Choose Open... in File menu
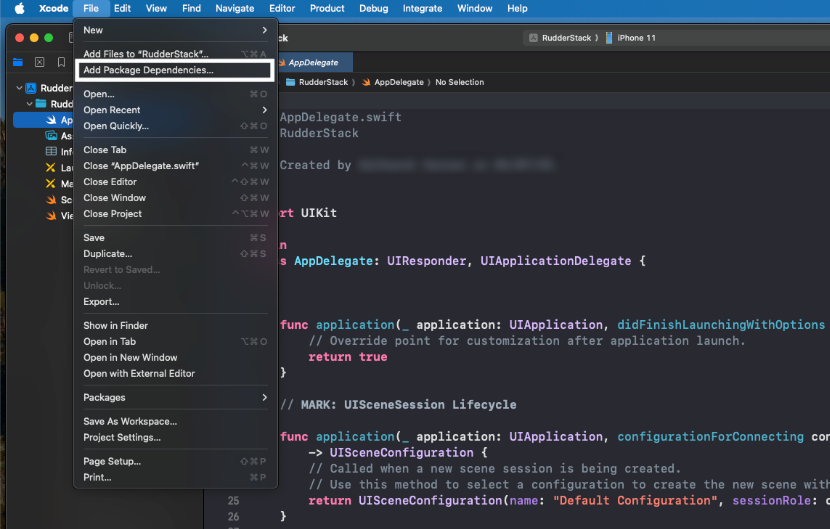830x529 pixels. click(x=175, y=94)
